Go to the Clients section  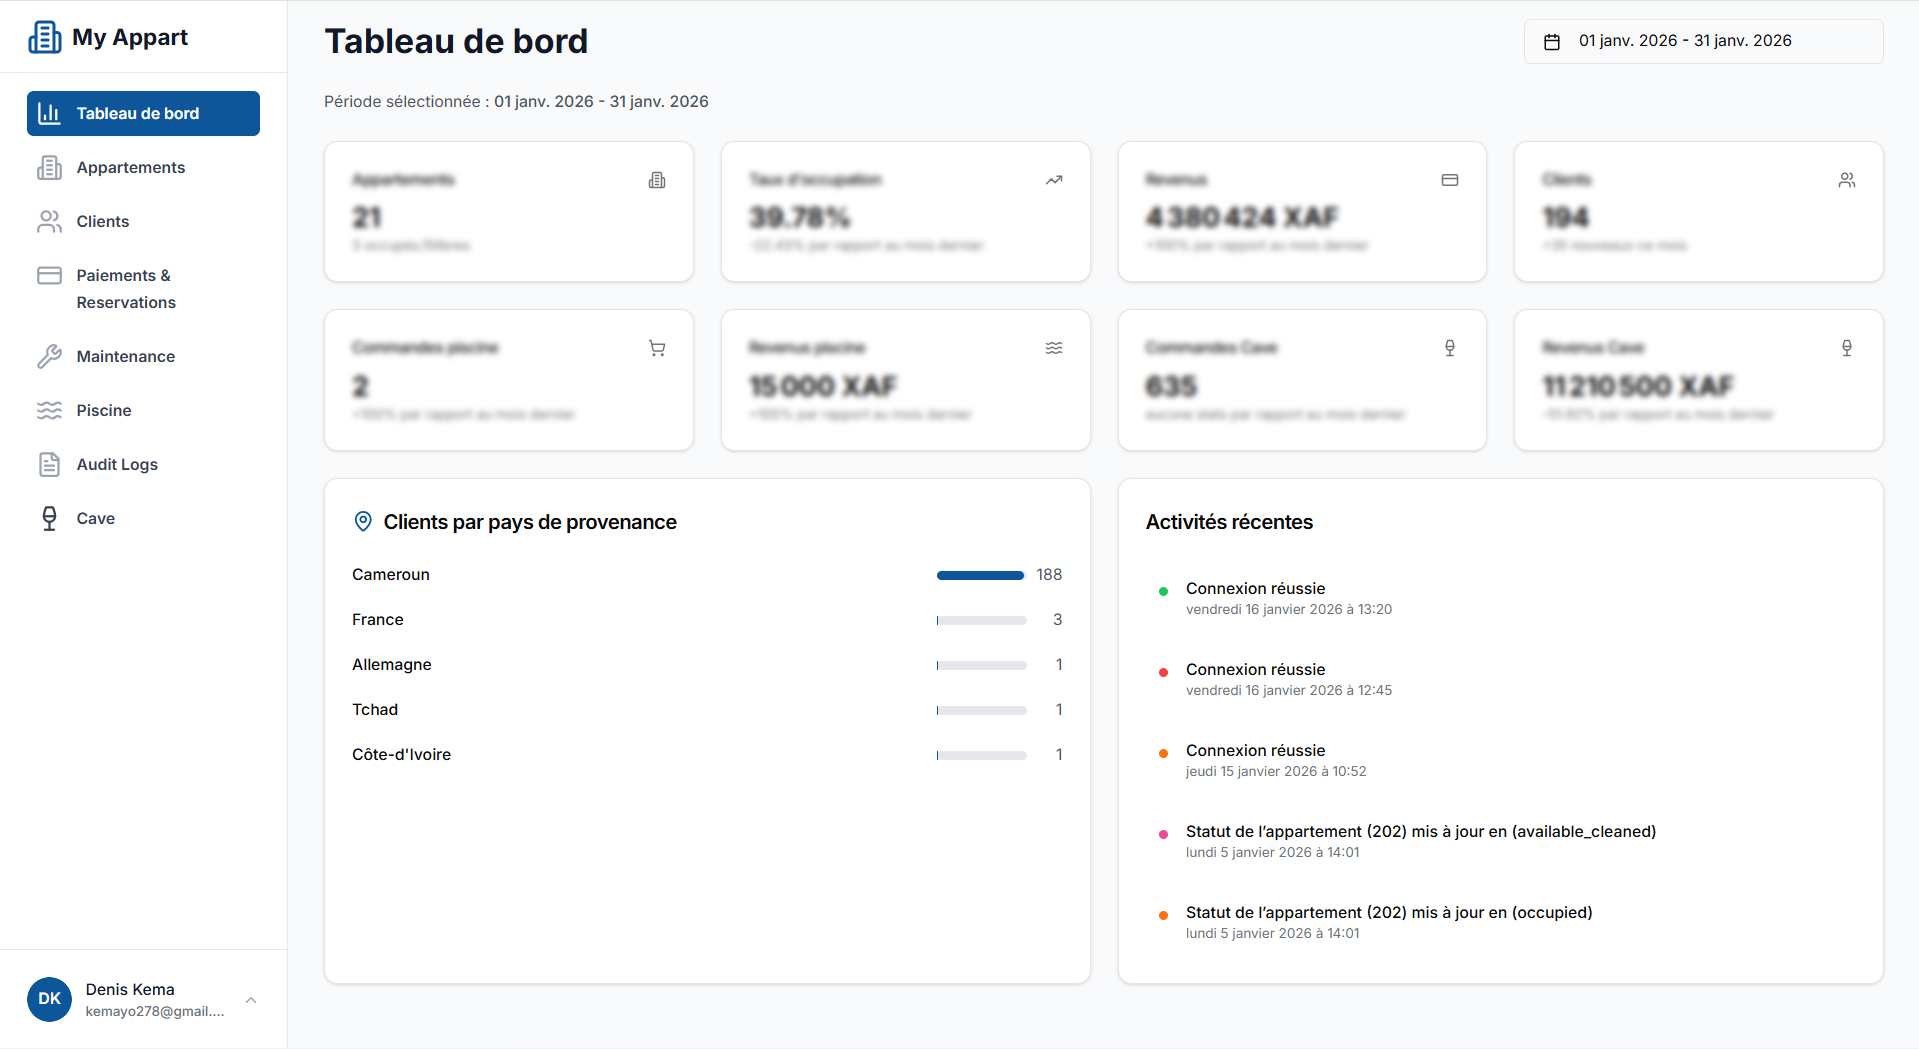pos(102,222)
